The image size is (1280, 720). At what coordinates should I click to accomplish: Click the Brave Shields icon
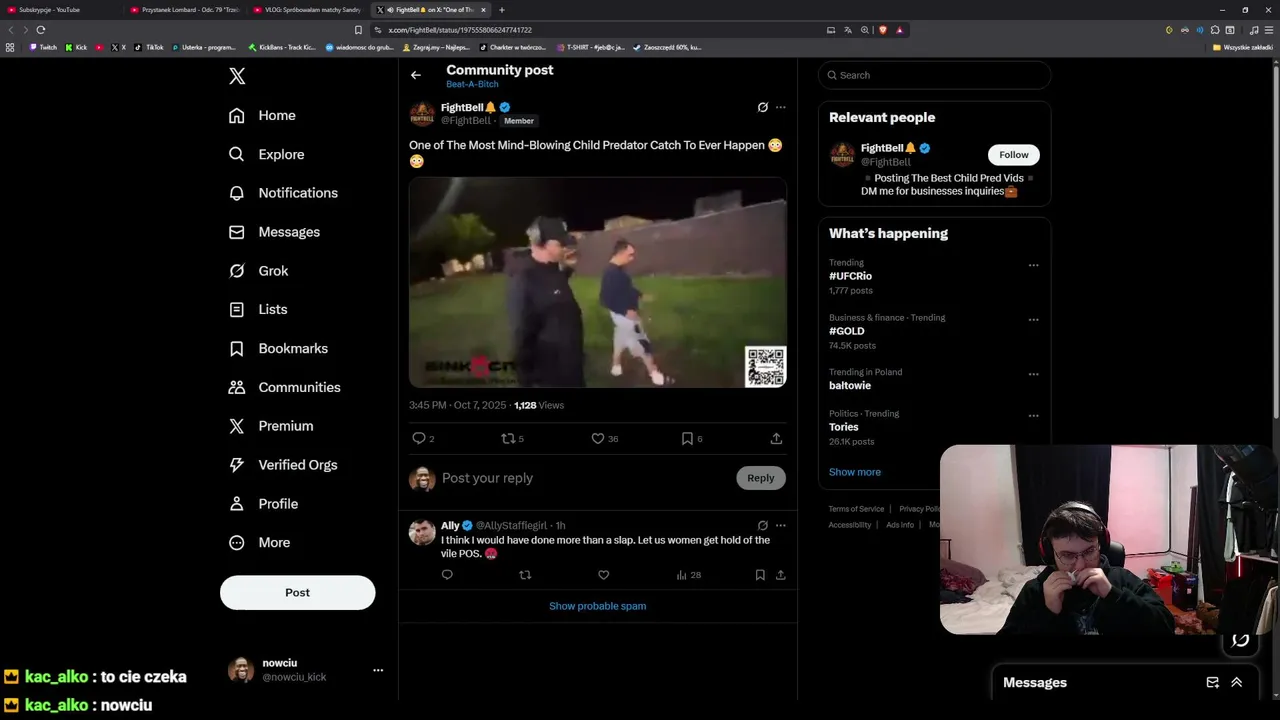883,30
